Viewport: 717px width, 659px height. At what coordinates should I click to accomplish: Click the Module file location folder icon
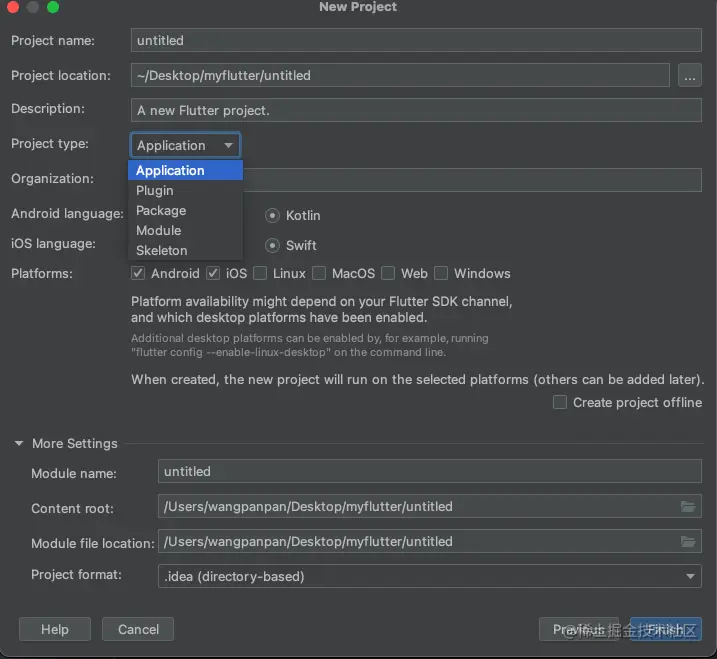[x=688, y=542]
